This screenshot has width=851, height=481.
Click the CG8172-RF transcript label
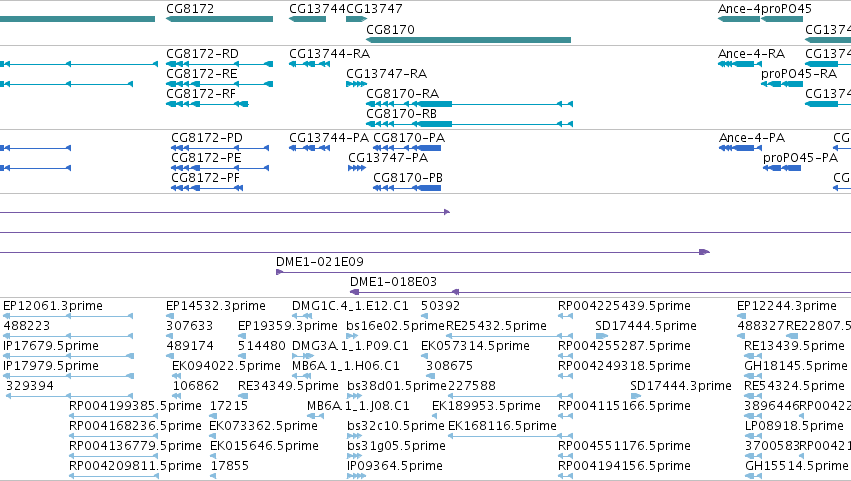pos(201,94)
